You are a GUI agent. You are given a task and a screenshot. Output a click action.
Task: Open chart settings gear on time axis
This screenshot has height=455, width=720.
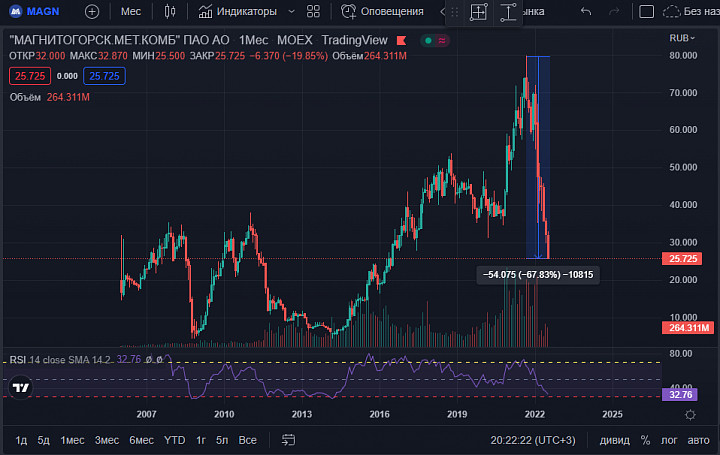(690, 415)
